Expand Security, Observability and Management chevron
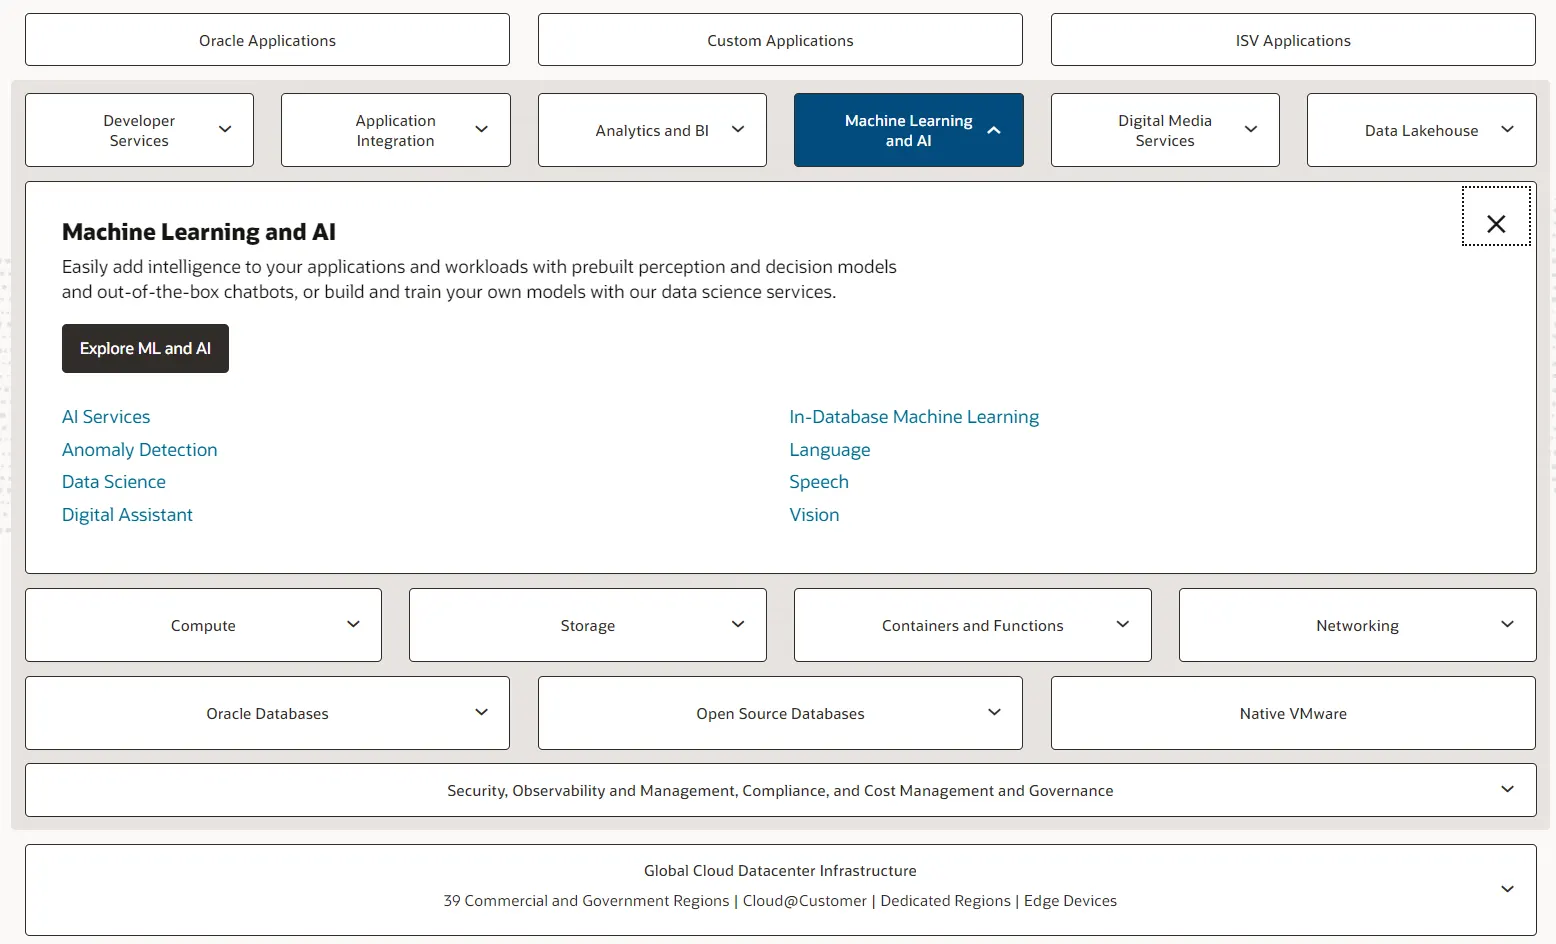 pos(1507,789)
